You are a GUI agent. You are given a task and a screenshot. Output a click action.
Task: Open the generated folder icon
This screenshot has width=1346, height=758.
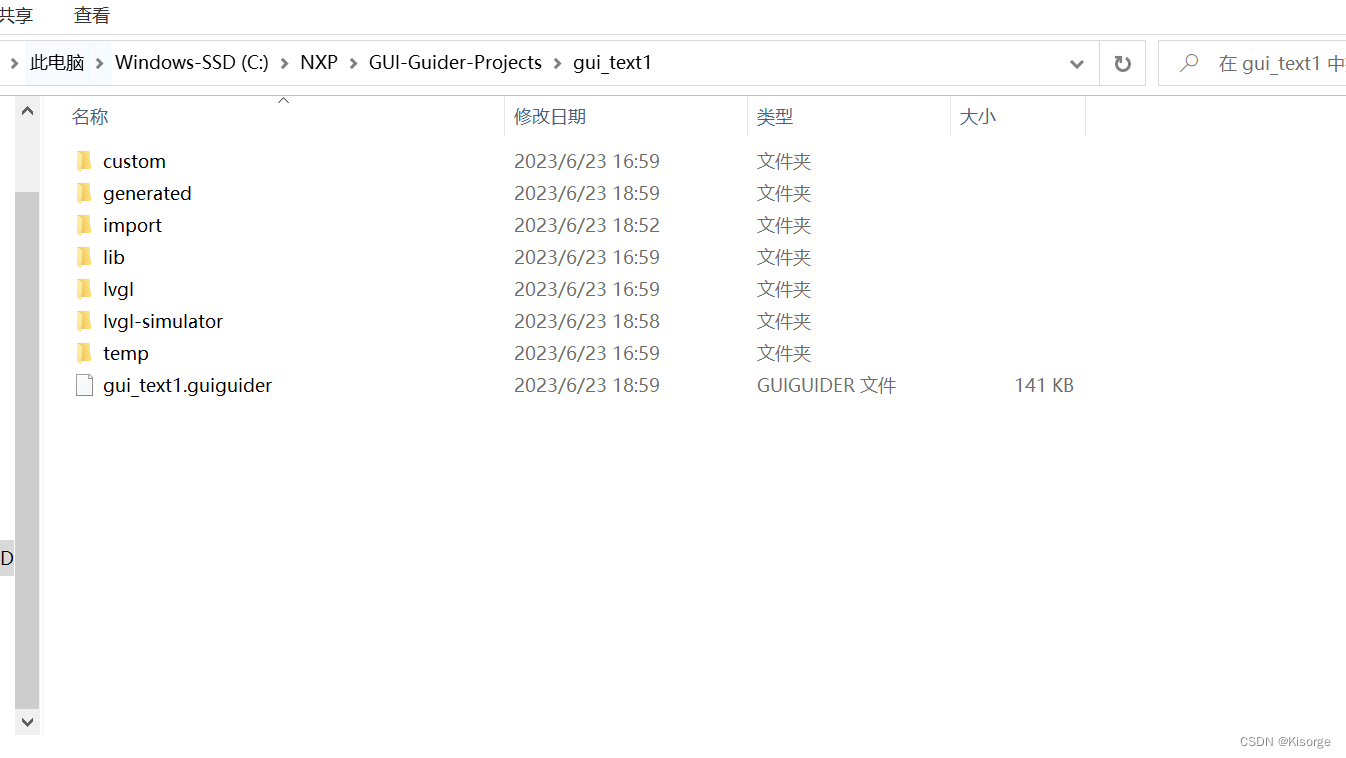point(84,193)
